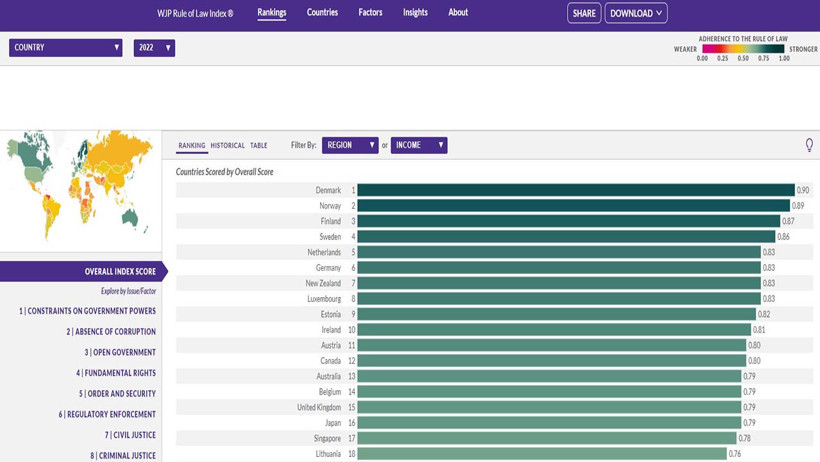Click the Canada country label

pos(331,361)
